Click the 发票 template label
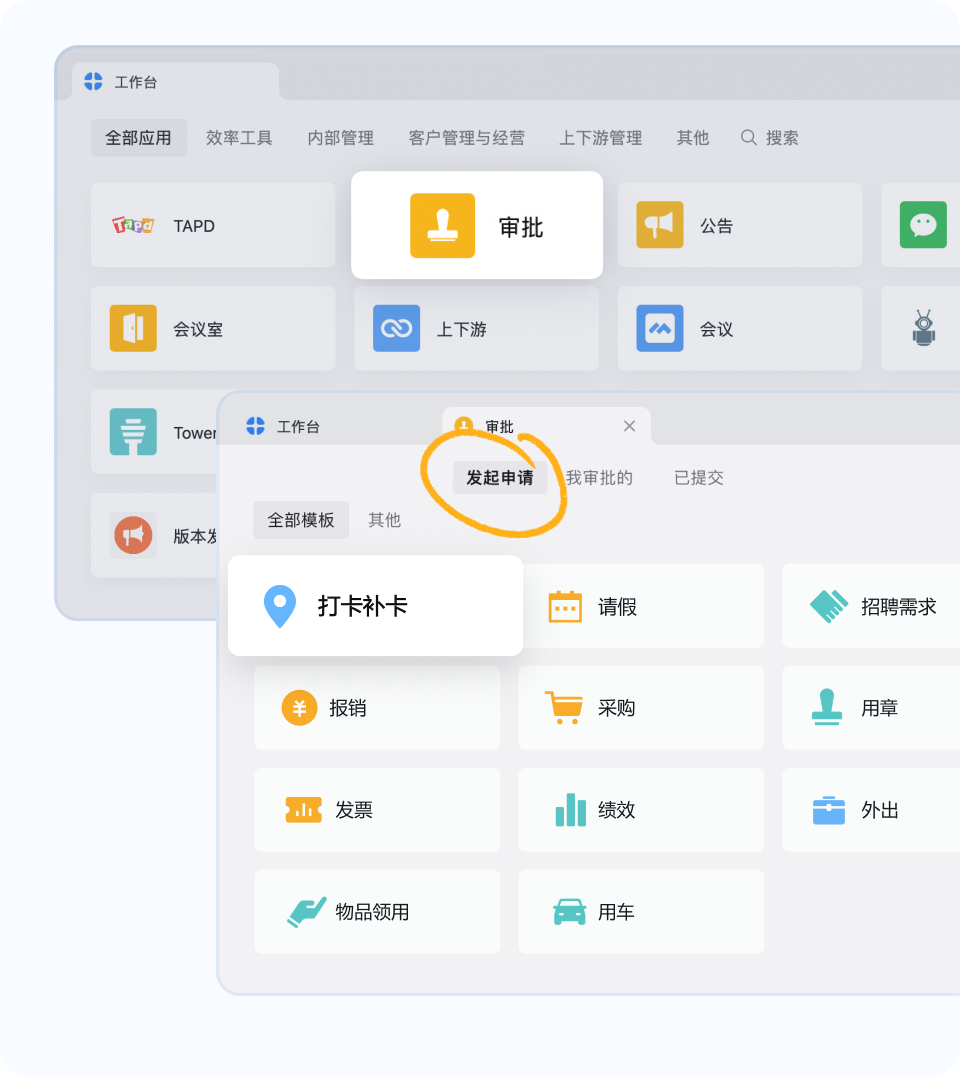The image size is (960, 1077). coord(354,810)
